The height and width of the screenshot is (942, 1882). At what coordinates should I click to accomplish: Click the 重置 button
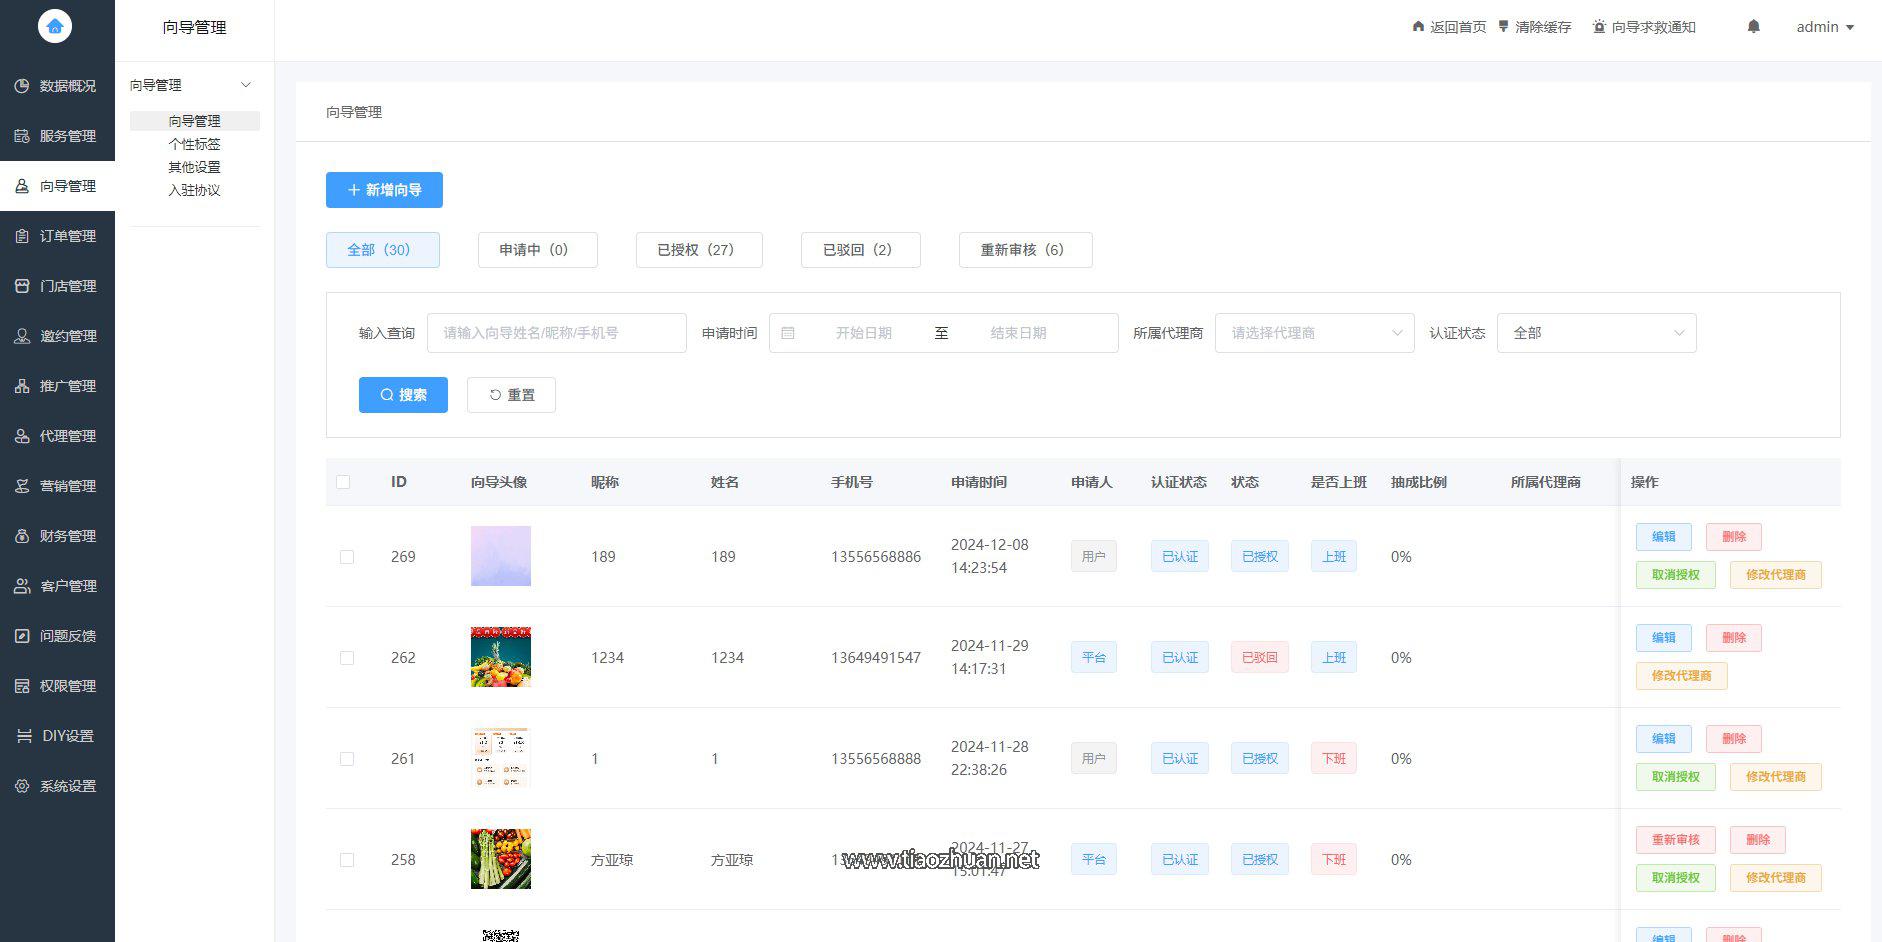[511, 395]
